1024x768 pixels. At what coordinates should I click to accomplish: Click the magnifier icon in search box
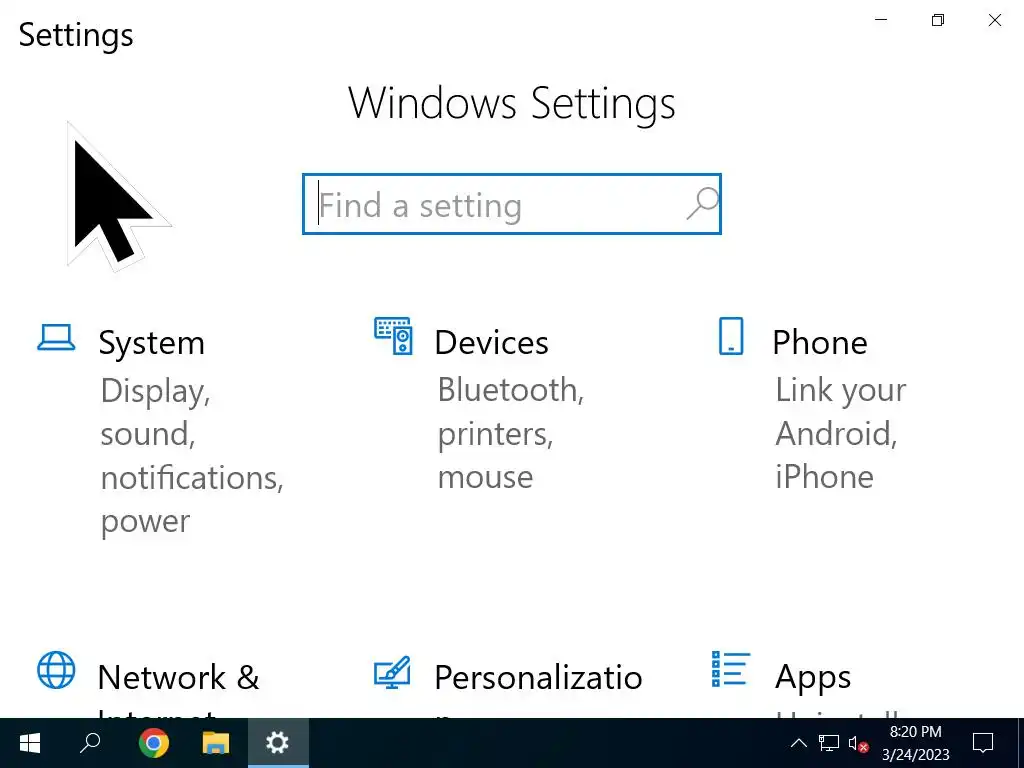(x=703, y=204)
